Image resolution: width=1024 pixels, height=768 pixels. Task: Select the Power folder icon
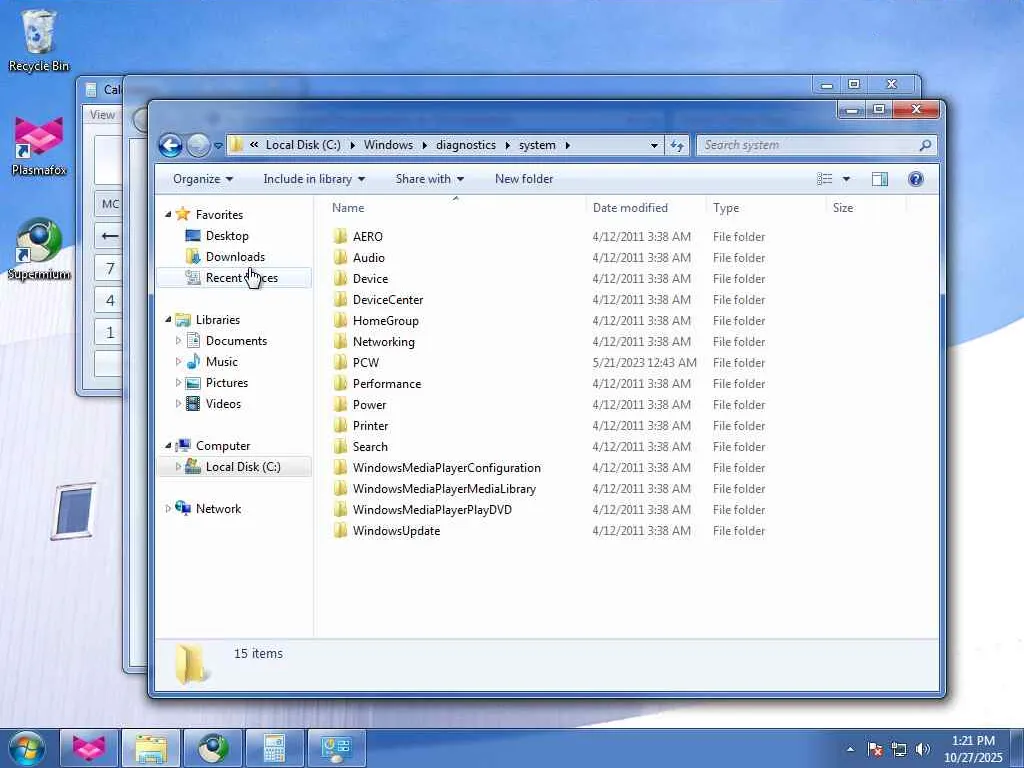pos(340,404)
